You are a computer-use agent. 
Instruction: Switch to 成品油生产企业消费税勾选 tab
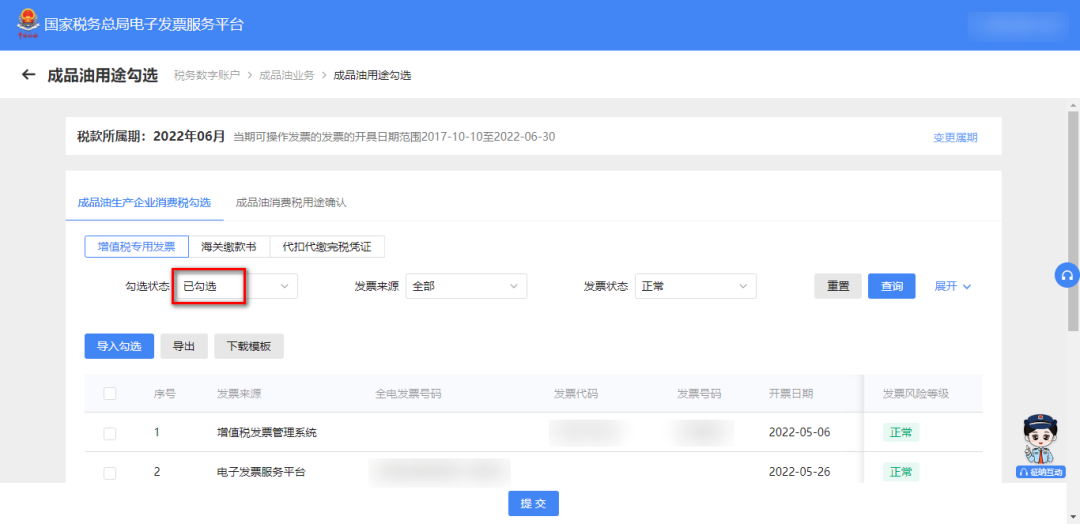[x=144, y=202]
